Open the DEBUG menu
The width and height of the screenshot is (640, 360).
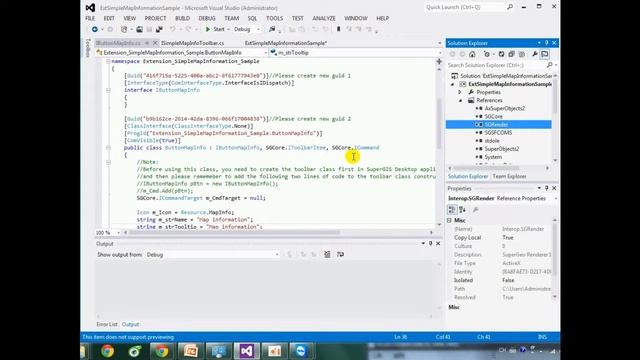(207, 18)
